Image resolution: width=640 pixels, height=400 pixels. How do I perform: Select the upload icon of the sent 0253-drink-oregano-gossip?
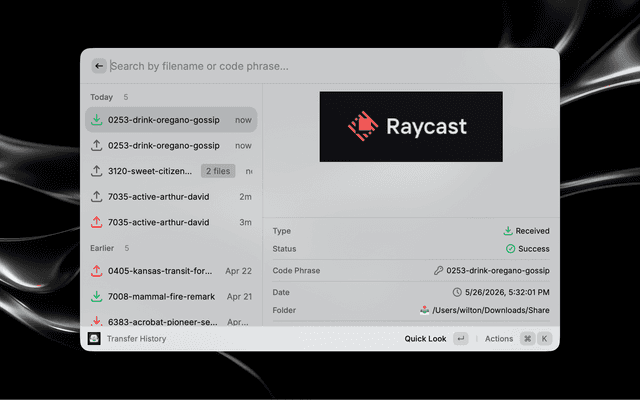[x=96, y=145]
